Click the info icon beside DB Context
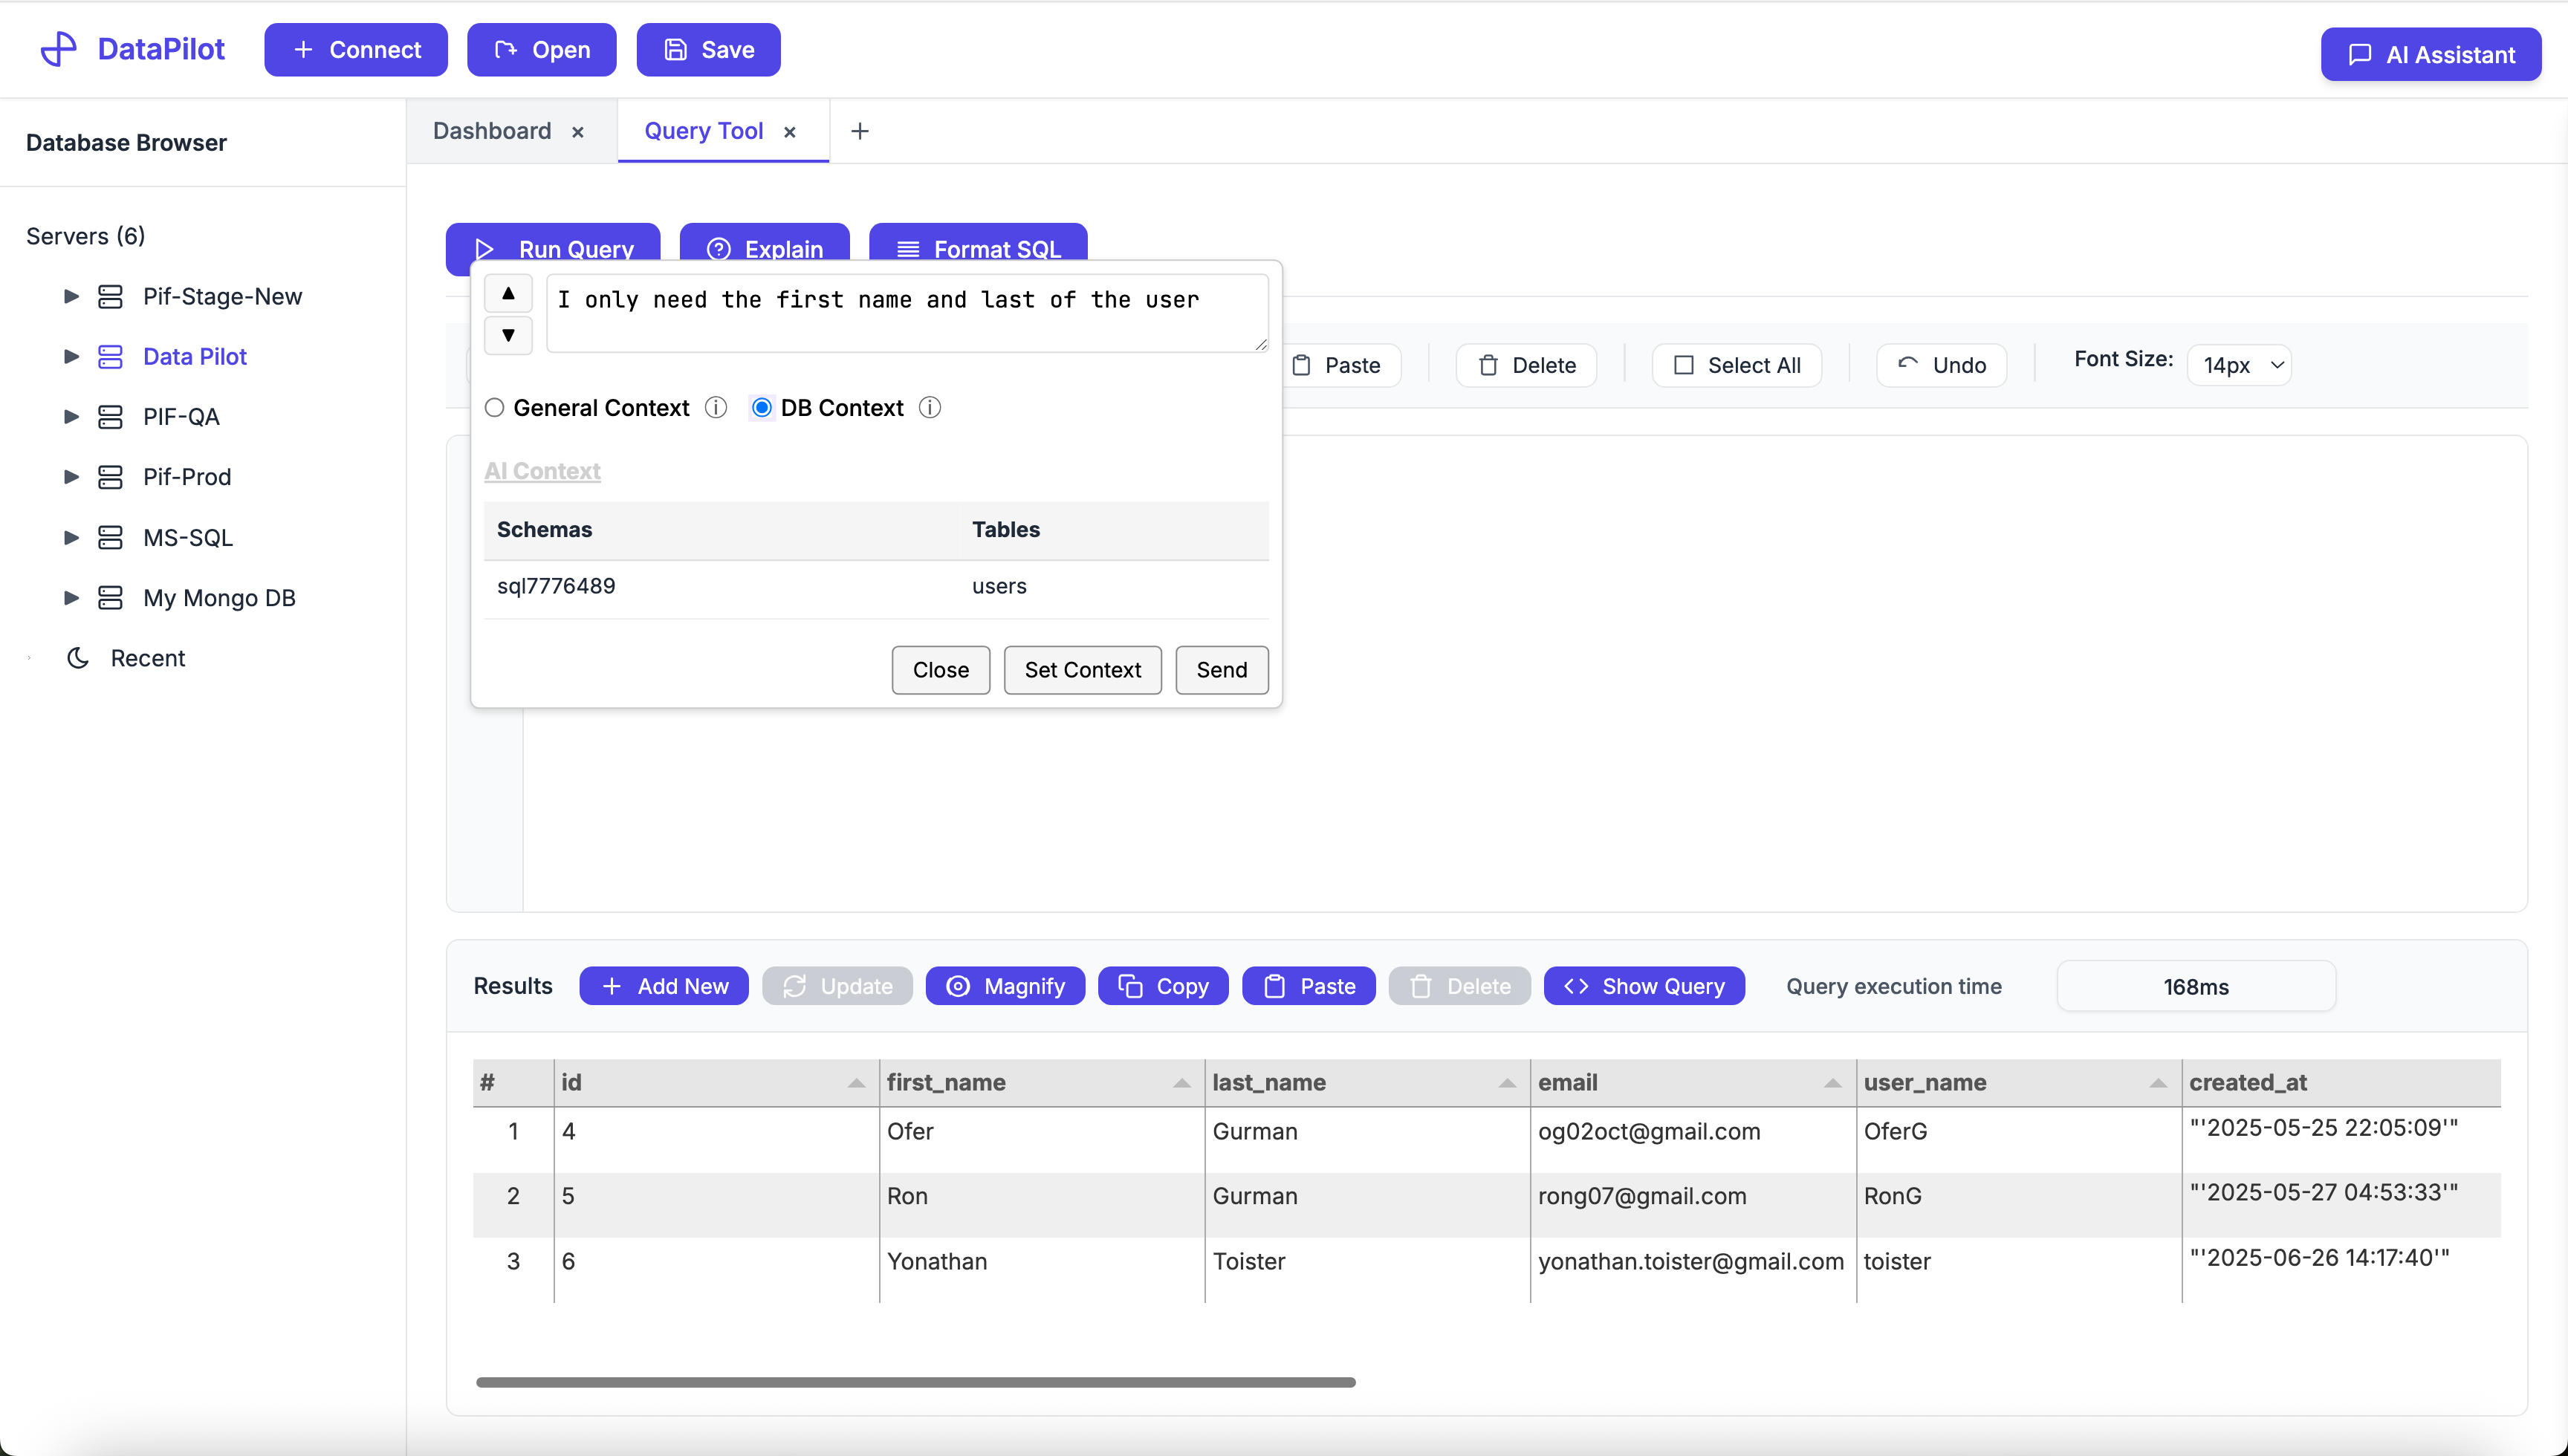The width and height of the screenshot is (2568, 1456). 930,408
